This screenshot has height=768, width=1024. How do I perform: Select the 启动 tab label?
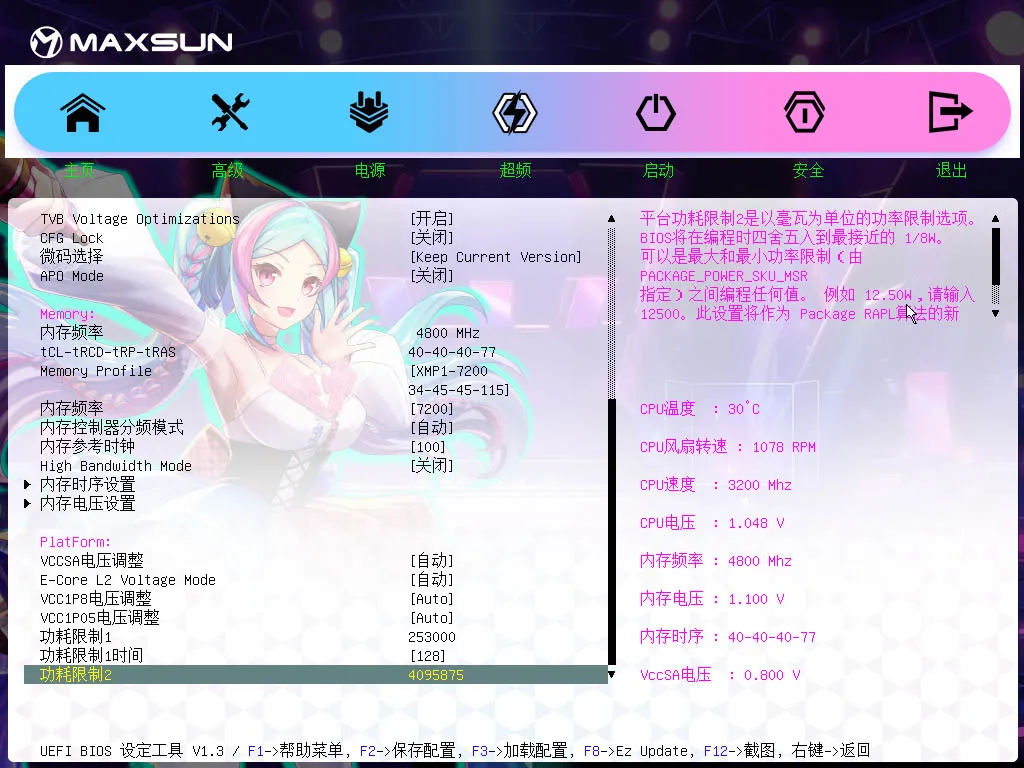[658, 170]
